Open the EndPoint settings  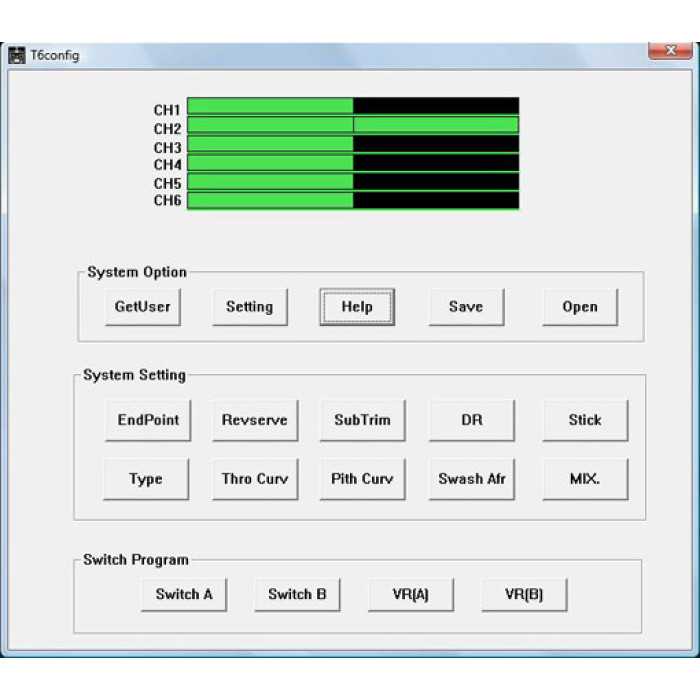point(148,420)
